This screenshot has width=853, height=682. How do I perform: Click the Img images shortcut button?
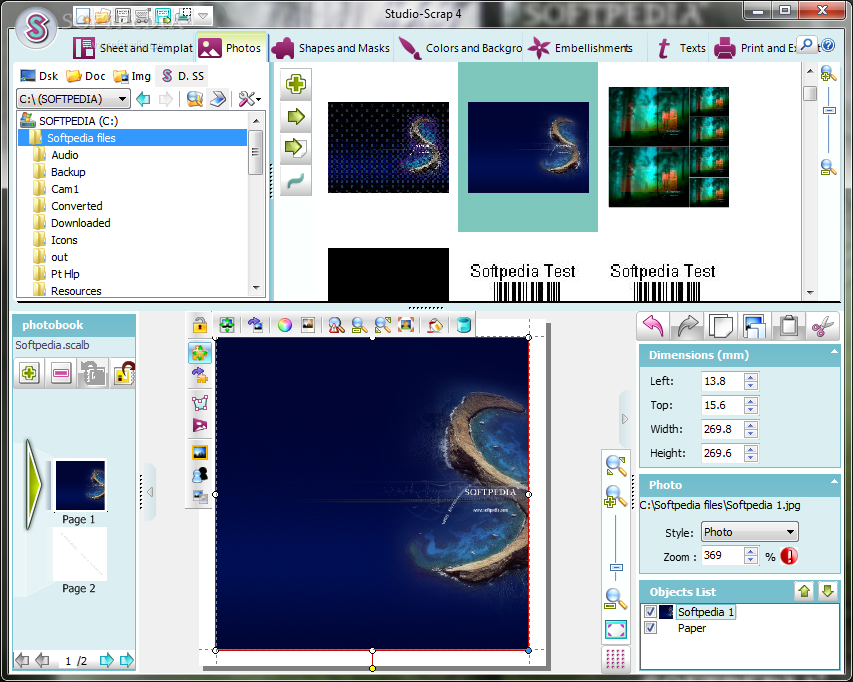[132, 76]
